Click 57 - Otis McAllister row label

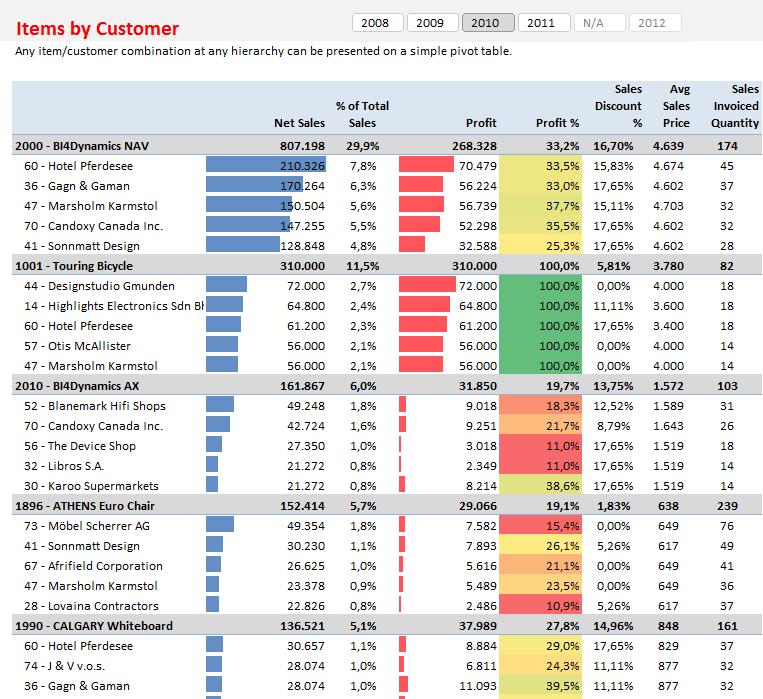pyautogui.click(x=77, y=346)
